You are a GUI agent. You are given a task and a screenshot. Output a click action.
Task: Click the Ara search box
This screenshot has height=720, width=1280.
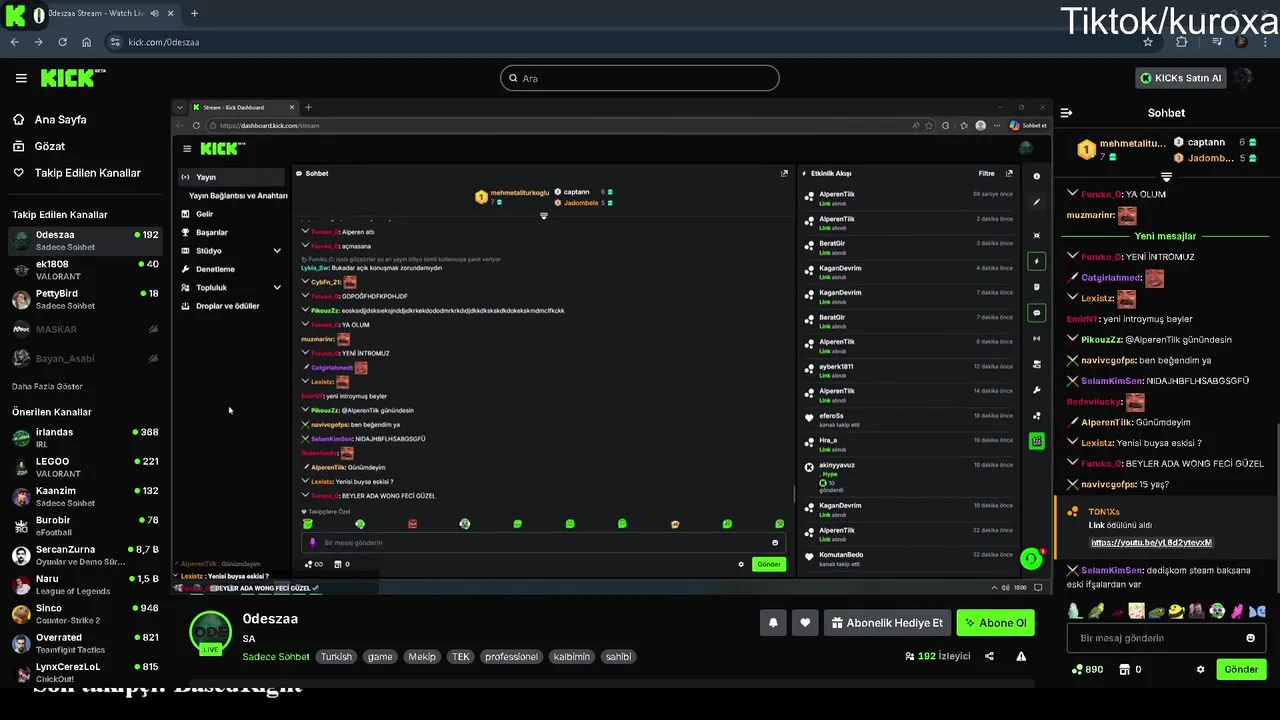tap(640, 78)
